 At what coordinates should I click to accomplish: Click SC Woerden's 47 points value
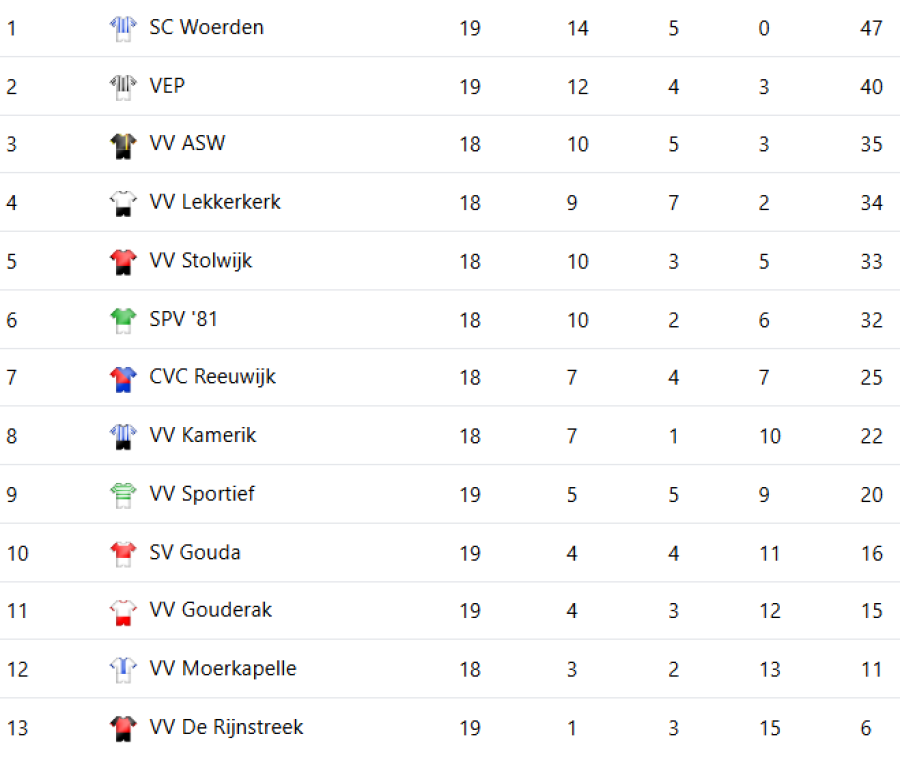click(x=871, y=28)
